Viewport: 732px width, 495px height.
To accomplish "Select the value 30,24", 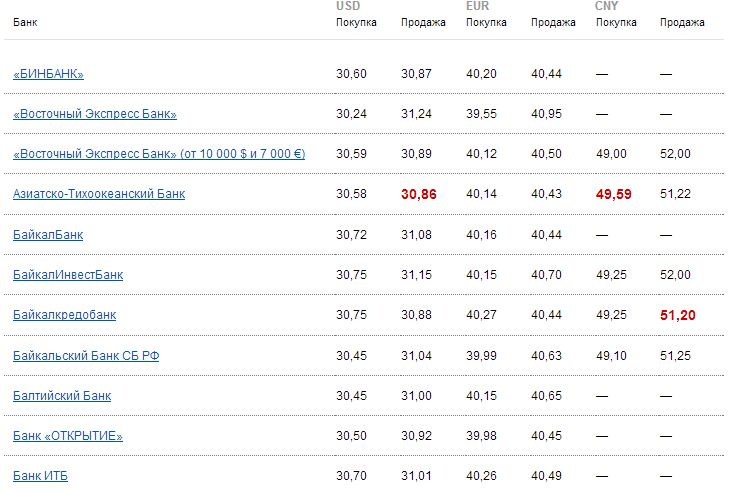I will tap(352, 114).
